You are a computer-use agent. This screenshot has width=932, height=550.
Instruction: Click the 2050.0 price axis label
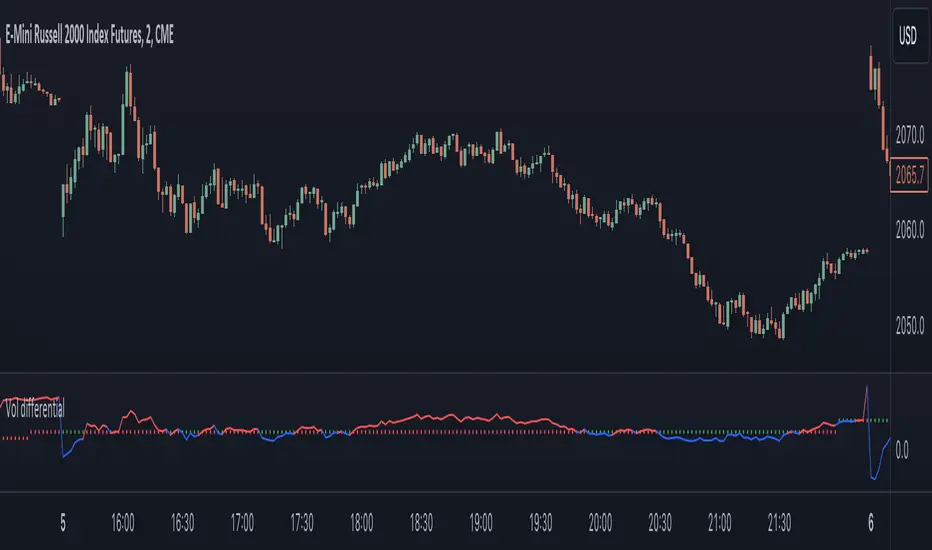click(x=910, y=325)
